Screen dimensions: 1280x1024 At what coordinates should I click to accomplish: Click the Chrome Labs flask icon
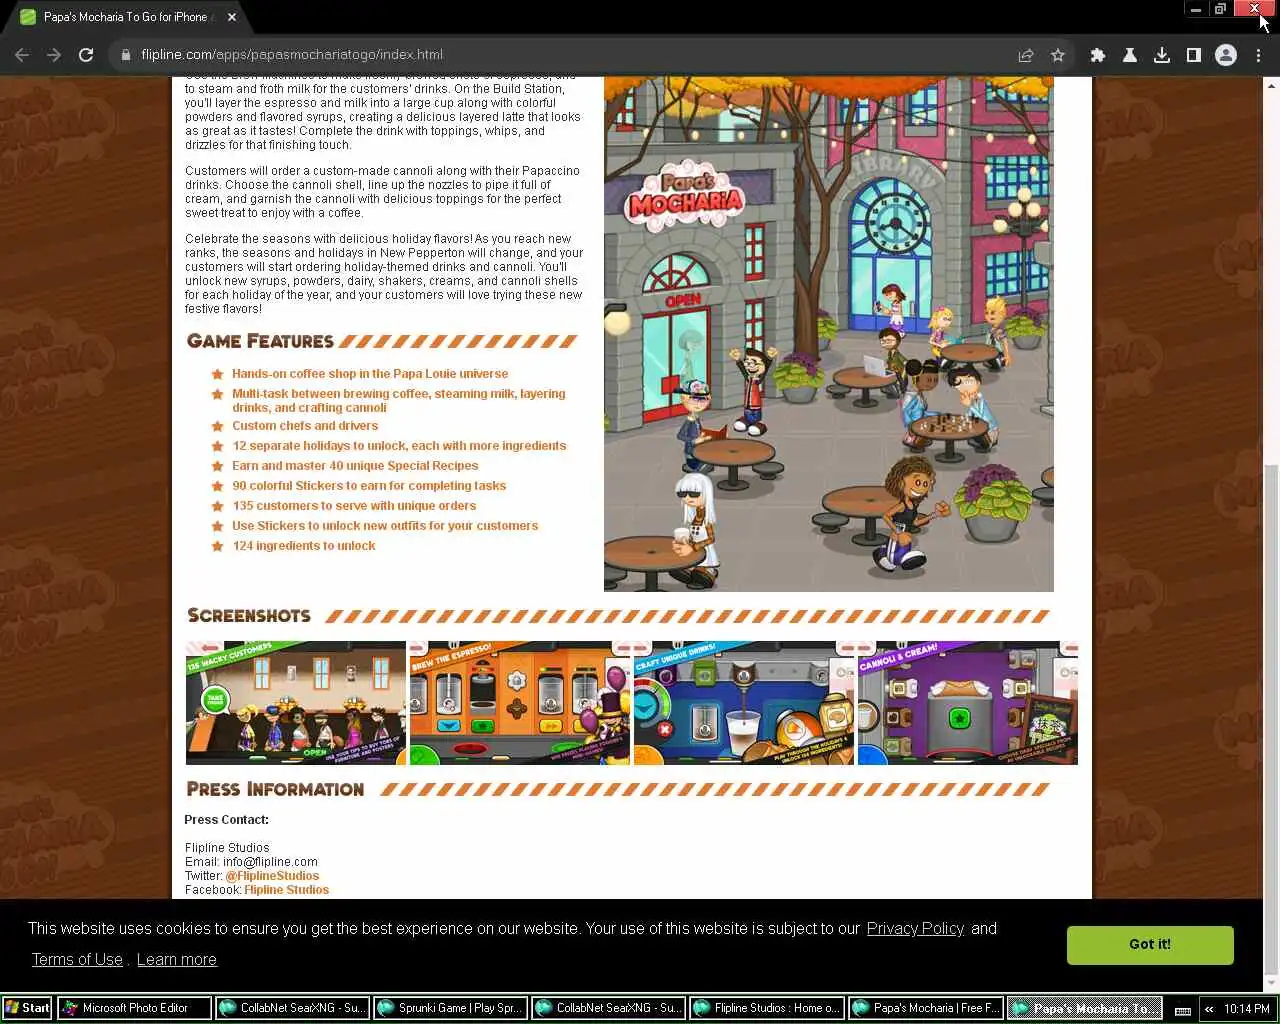click(x=1130, y=55)
